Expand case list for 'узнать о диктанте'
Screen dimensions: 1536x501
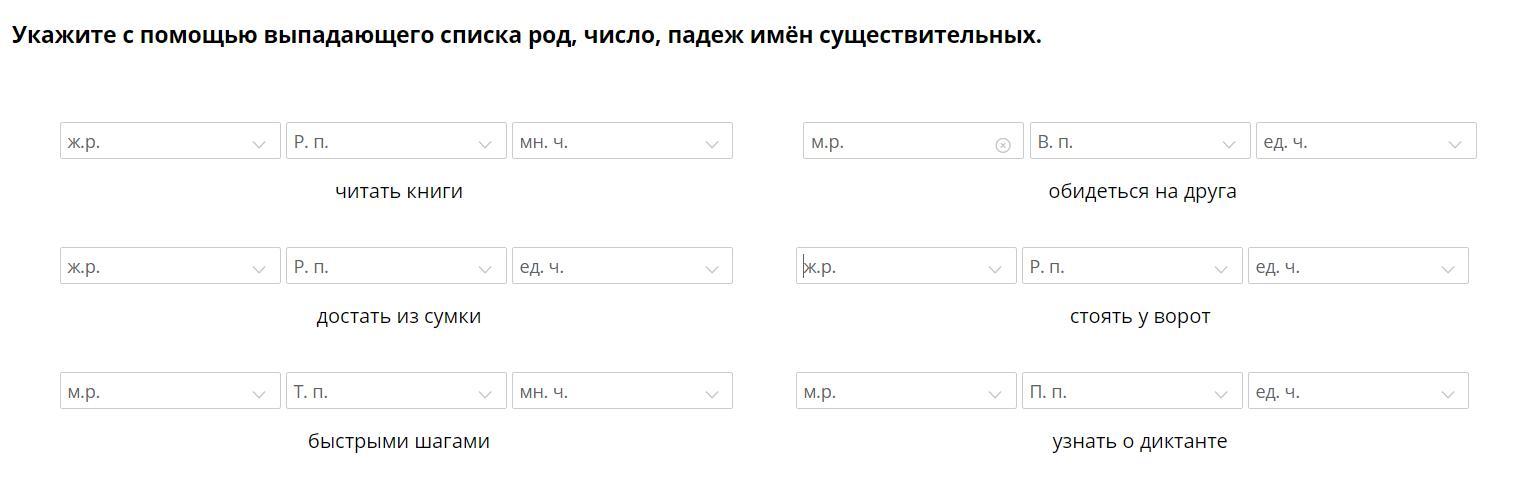point(1132,391)
